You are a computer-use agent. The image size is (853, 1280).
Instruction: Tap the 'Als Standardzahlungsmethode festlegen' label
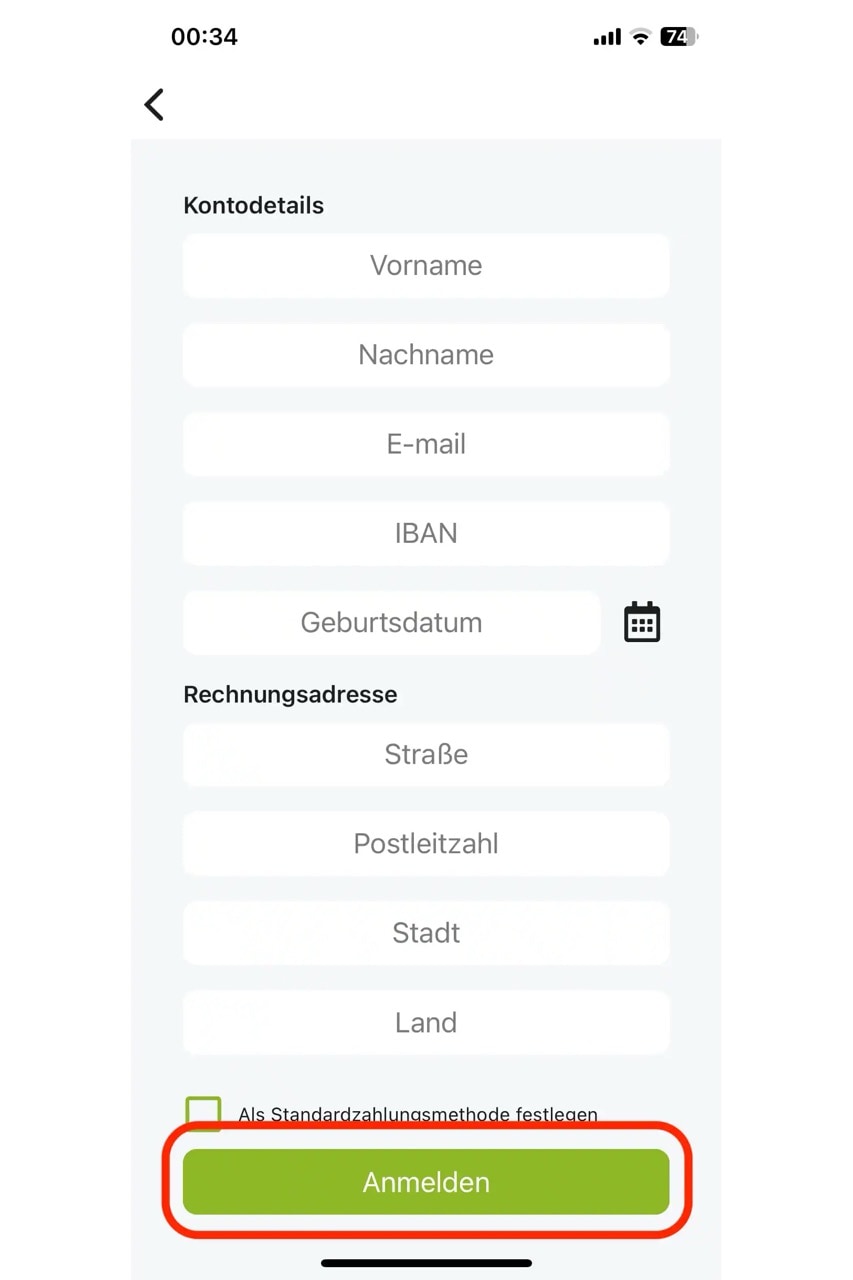point(418,1114)
